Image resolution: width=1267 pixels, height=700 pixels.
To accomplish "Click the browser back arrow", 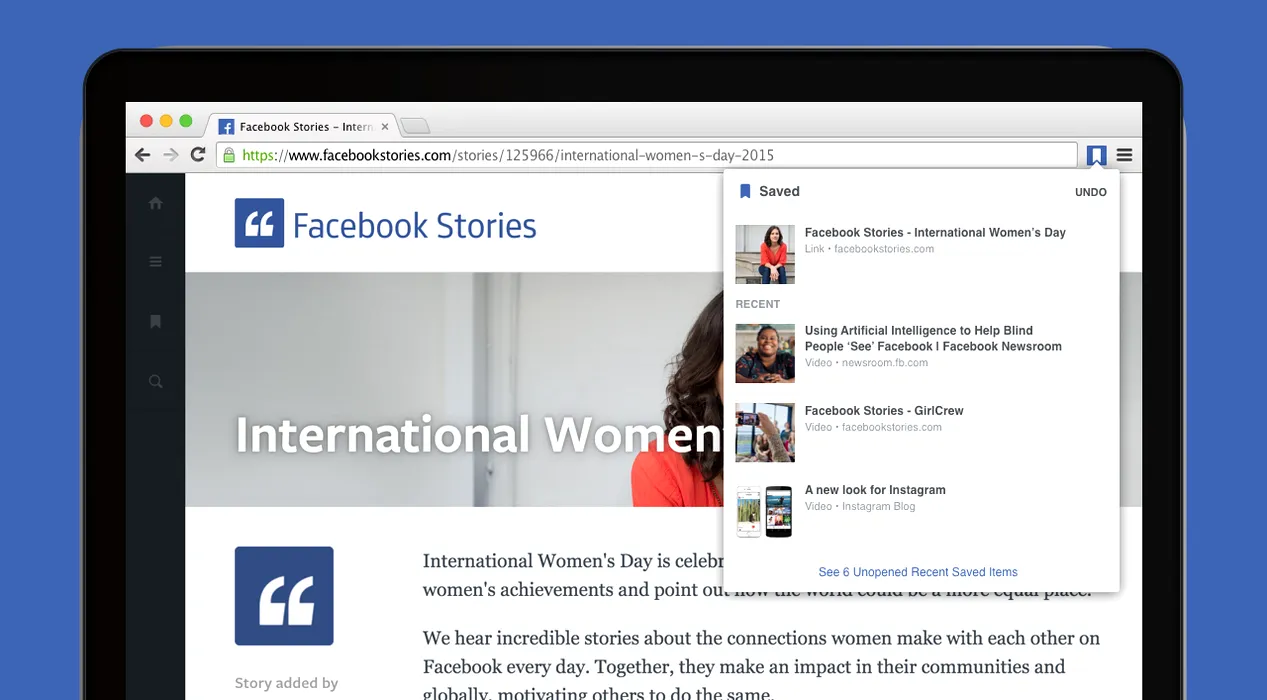I will 143,155.
